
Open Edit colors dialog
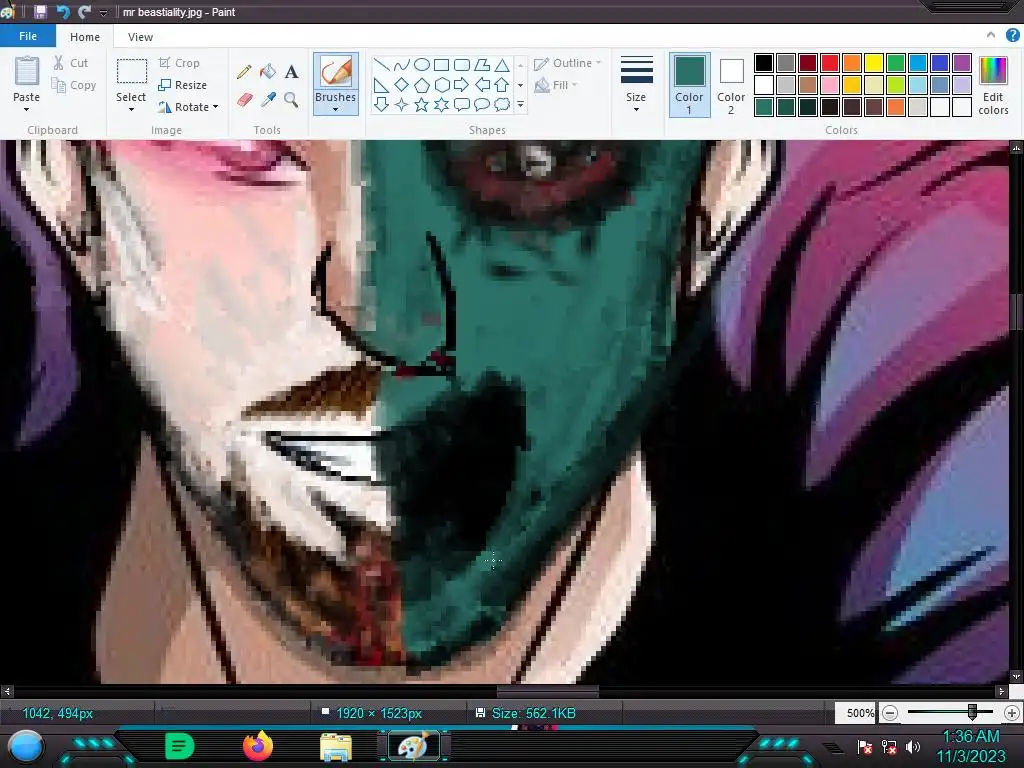[x=993, y=85]
